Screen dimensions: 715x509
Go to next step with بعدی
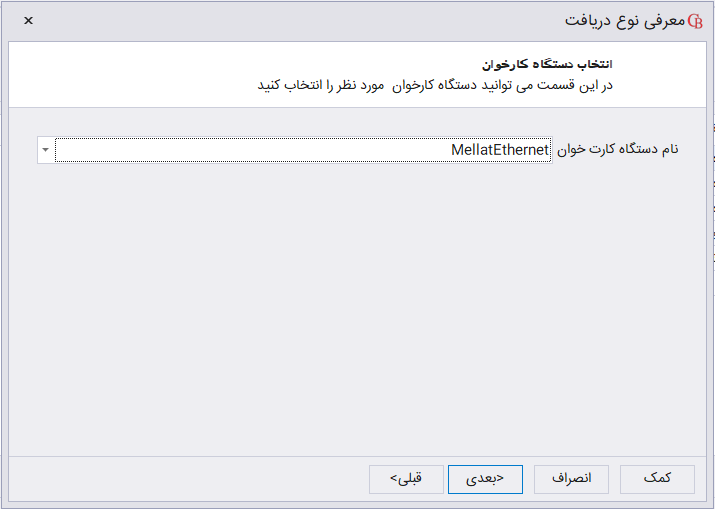(485, 479)
